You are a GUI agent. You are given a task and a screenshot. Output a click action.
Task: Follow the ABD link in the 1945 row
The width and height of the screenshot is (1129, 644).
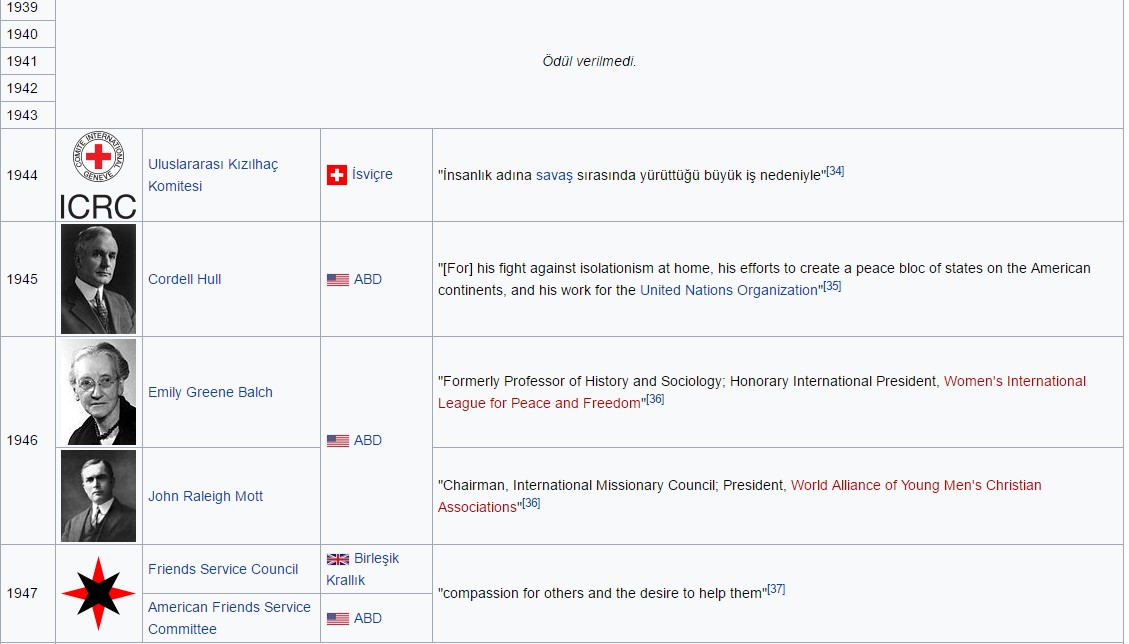point(368,279)
